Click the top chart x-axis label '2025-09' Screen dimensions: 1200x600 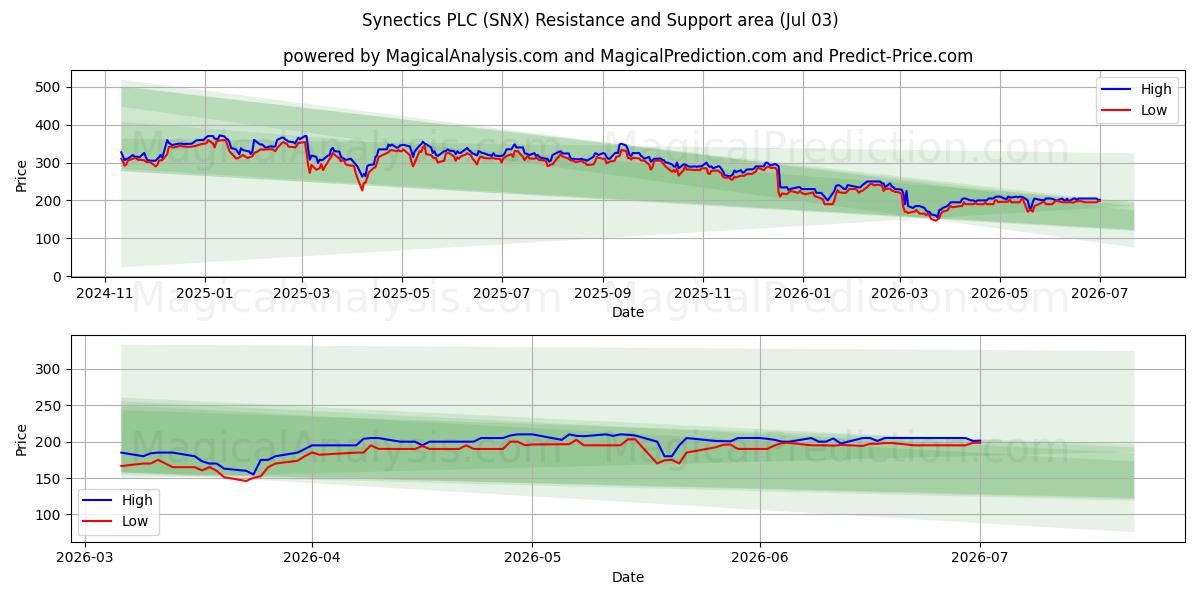[x=603, y=295]
